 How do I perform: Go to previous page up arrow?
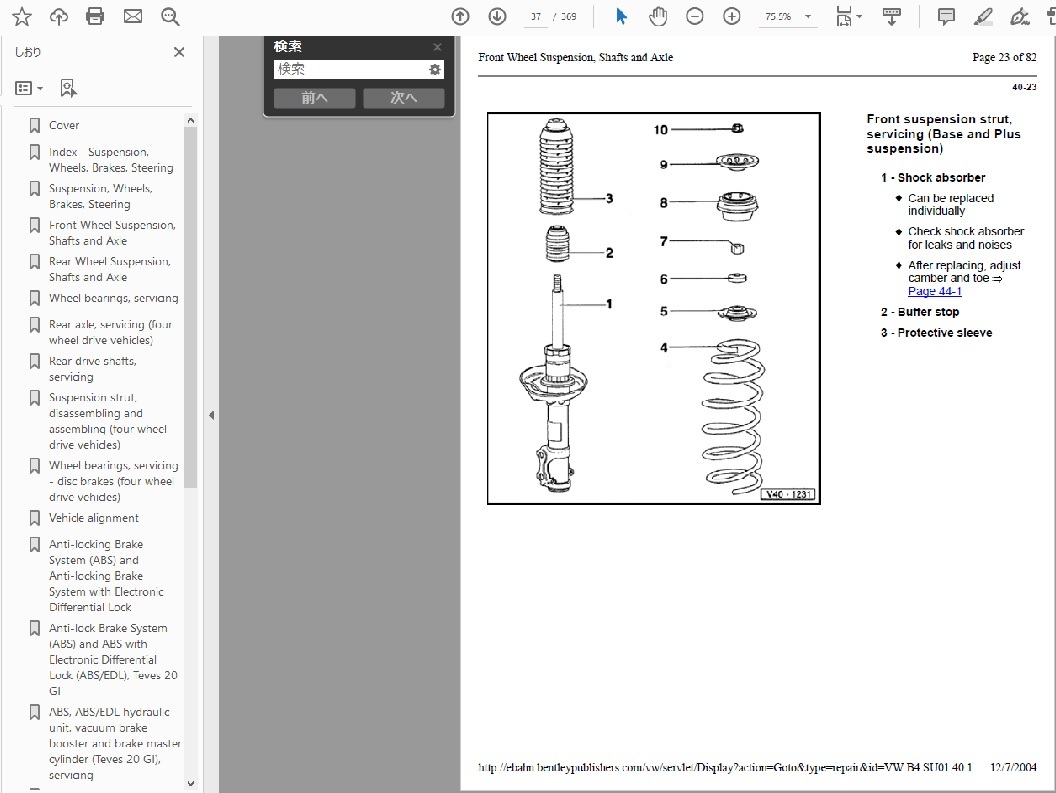[x=460, y=16]
